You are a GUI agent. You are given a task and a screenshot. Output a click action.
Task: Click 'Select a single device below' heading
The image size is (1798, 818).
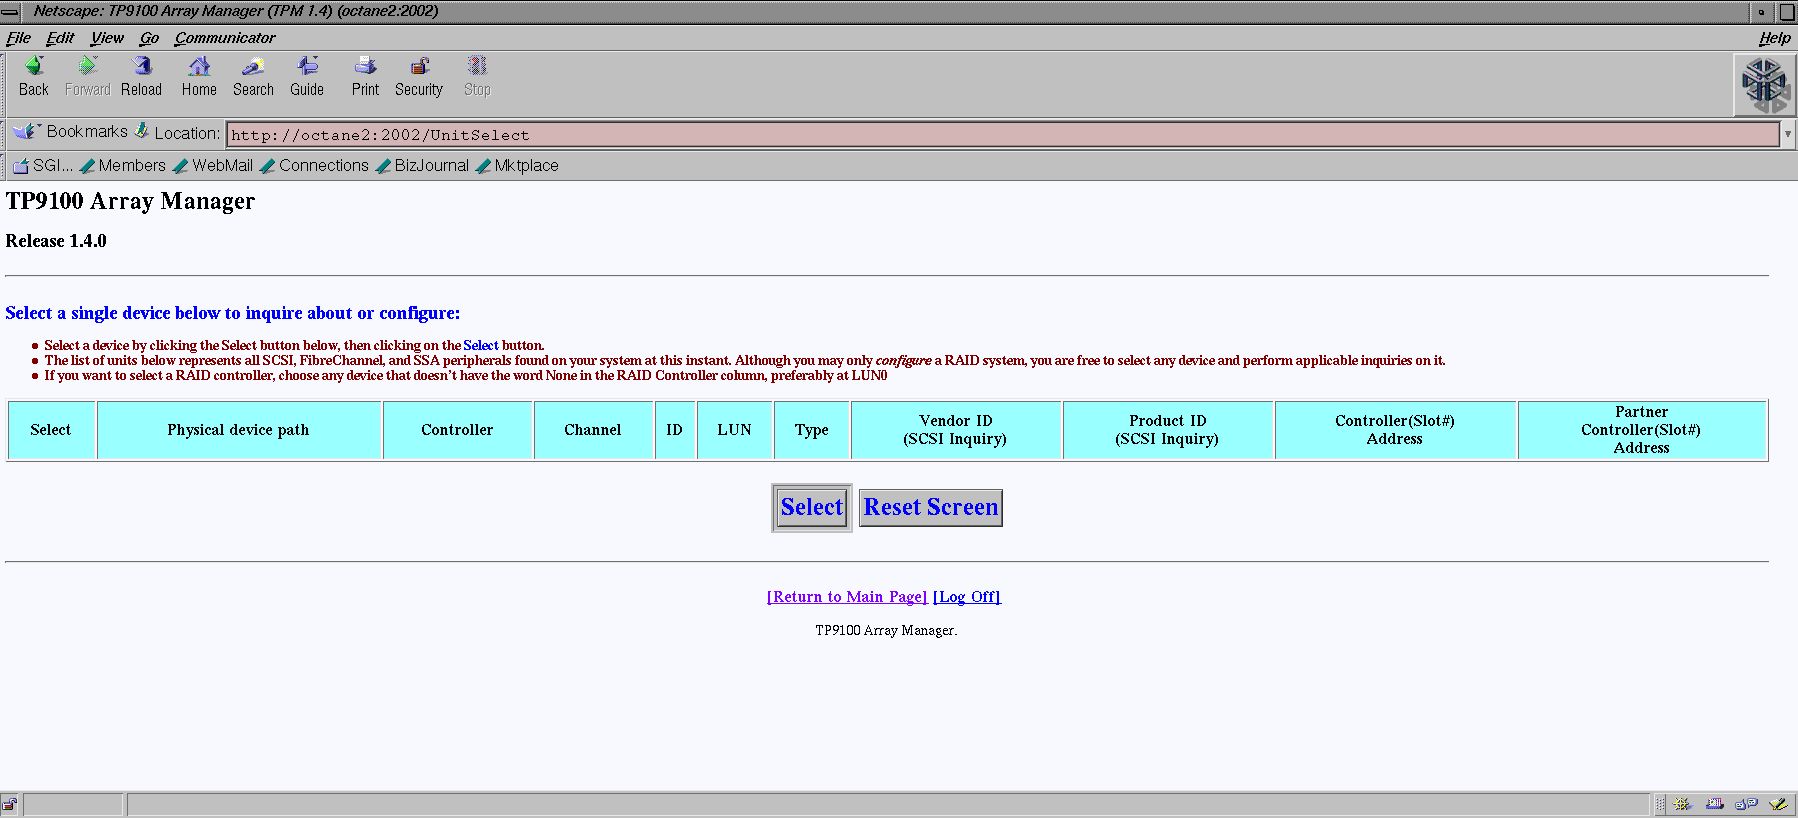233,313
